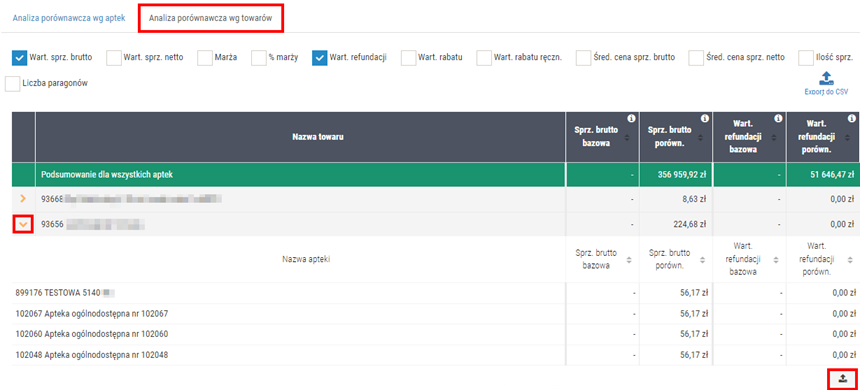Uncheck Wart. sprz. brutto checkbox
The height and width of the screenshot is (390, 860).
coord(19,58)
